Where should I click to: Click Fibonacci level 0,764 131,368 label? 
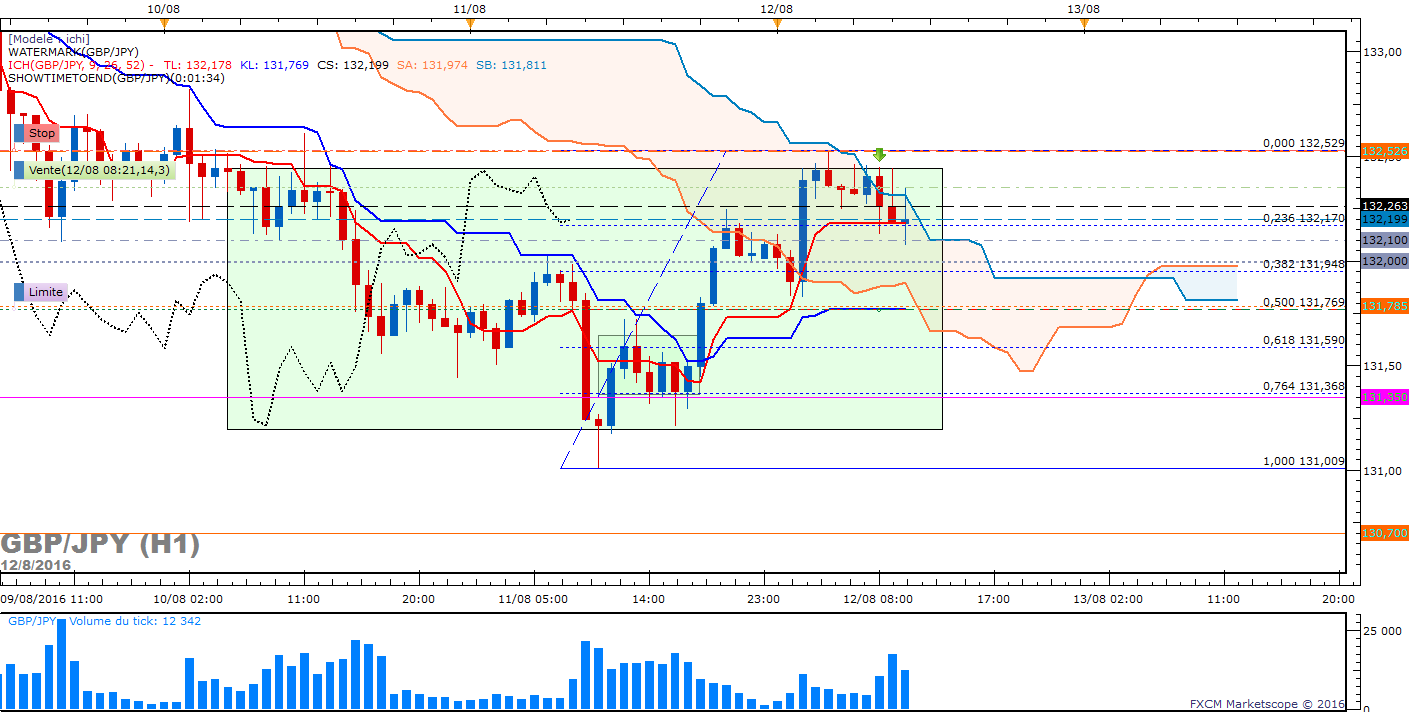tap(1303, 386)
